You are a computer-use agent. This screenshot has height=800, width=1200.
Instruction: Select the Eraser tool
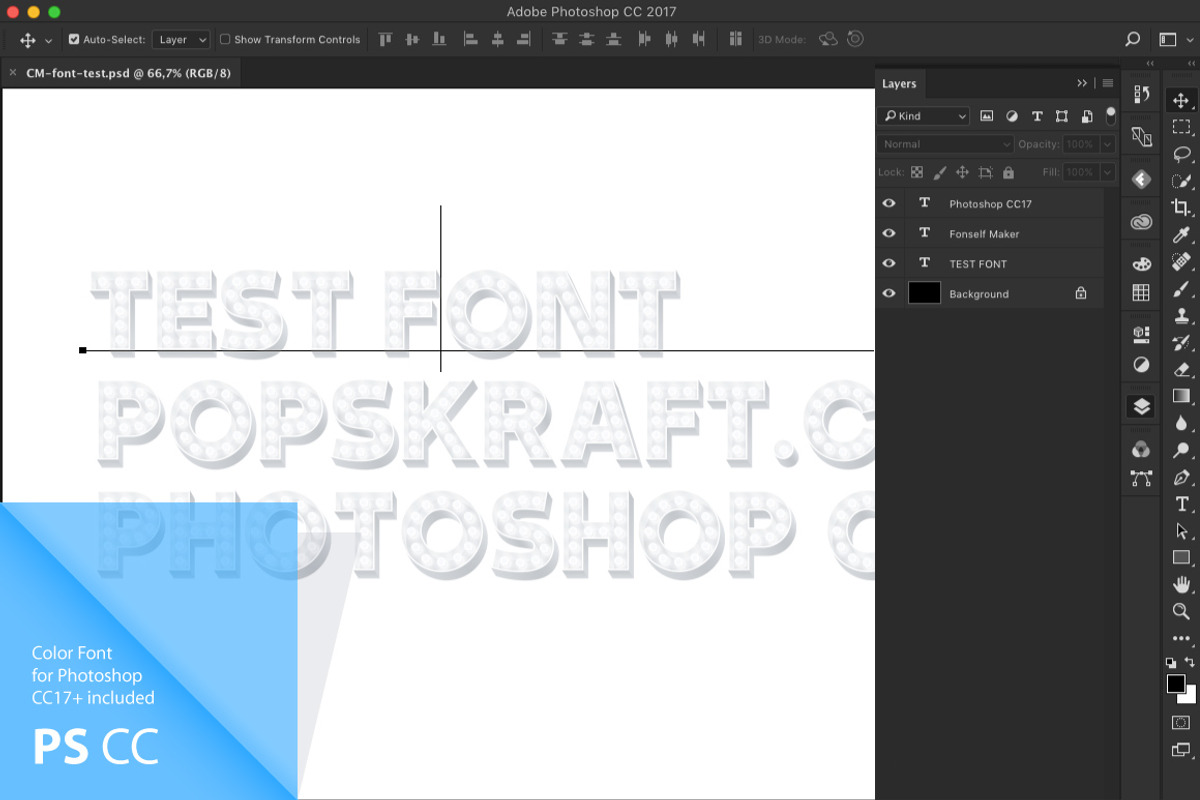(1181, 370)
